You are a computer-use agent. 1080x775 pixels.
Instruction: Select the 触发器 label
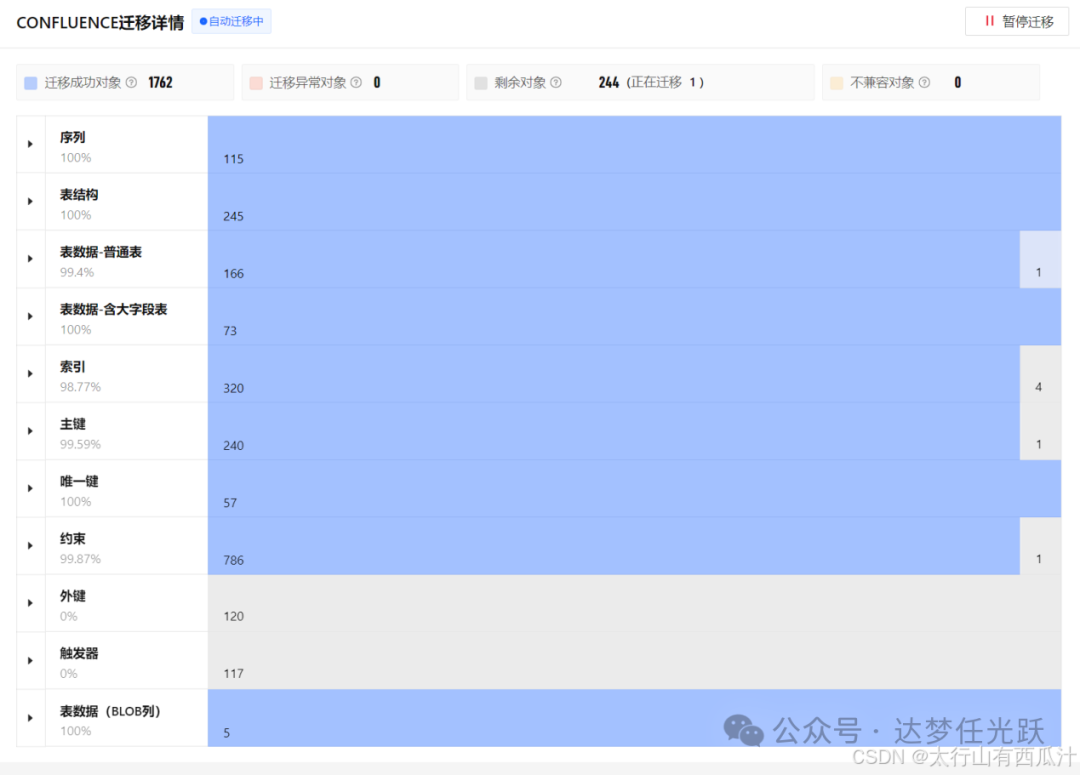point(79,653)
